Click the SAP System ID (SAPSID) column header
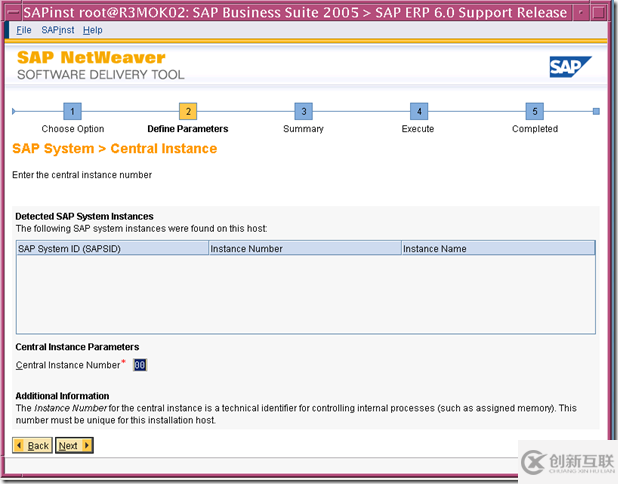 pos(112,249)
